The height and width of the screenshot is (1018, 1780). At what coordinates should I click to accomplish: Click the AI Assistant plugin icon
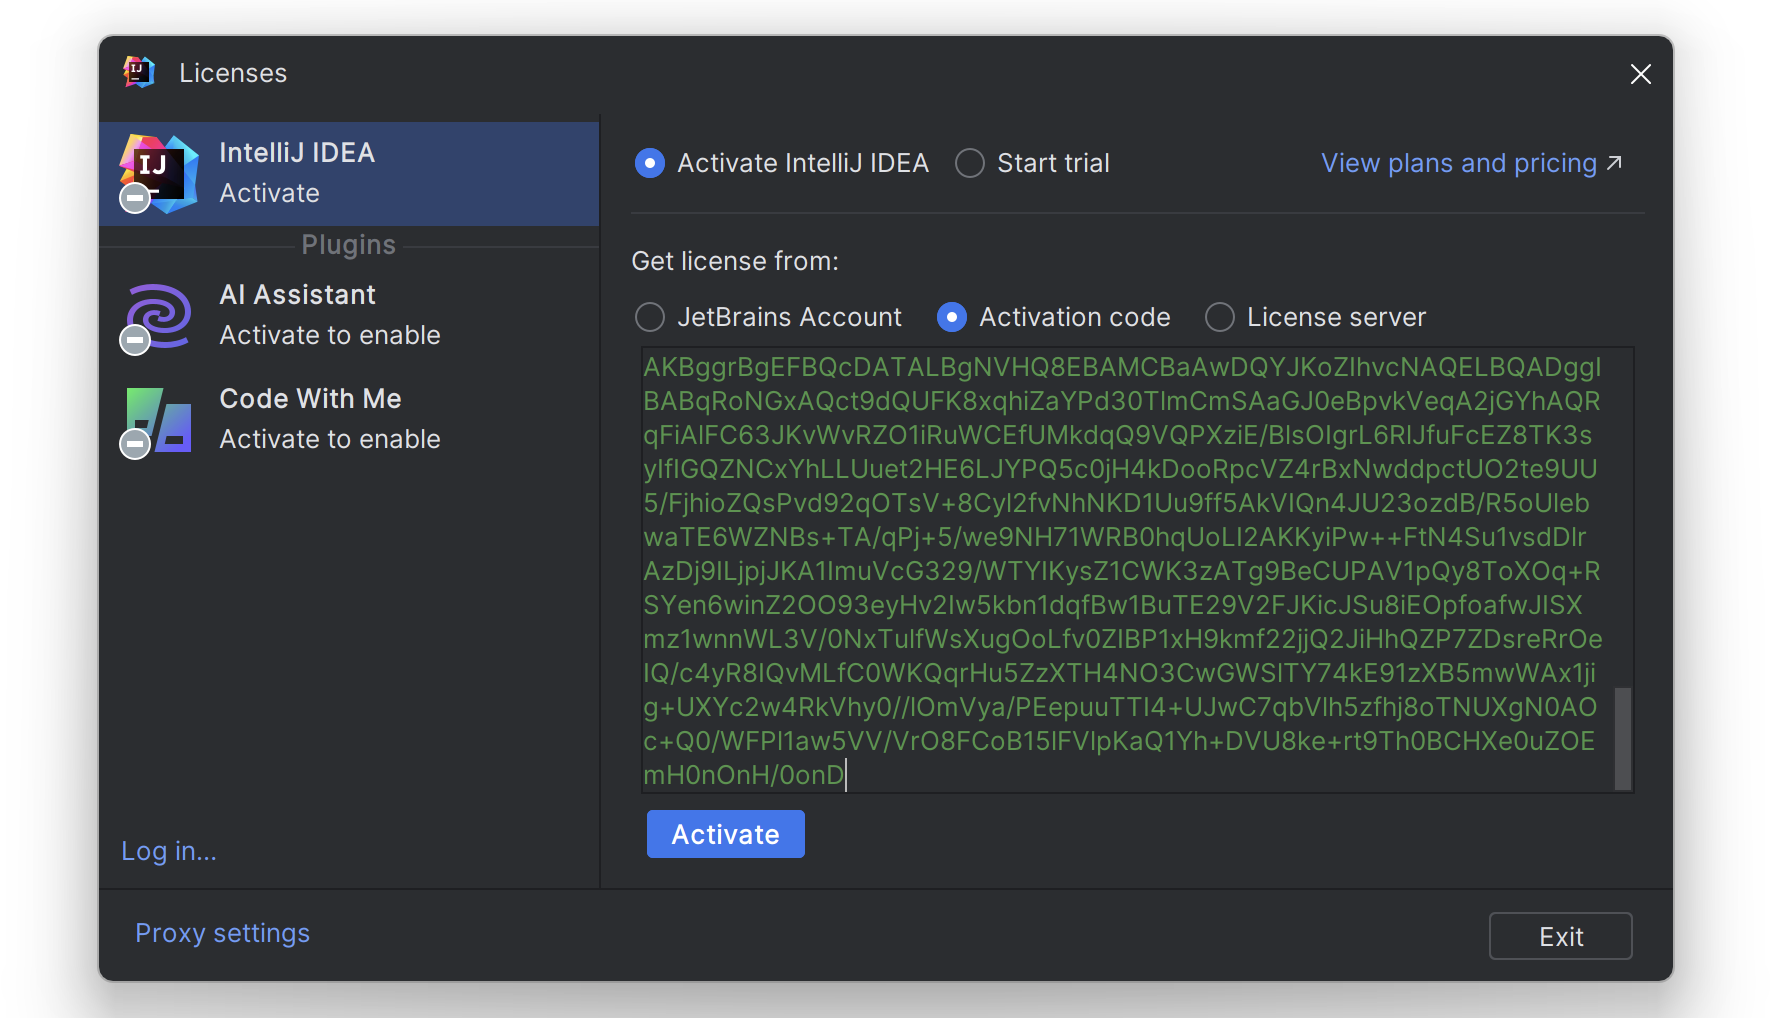coord(156,314)
